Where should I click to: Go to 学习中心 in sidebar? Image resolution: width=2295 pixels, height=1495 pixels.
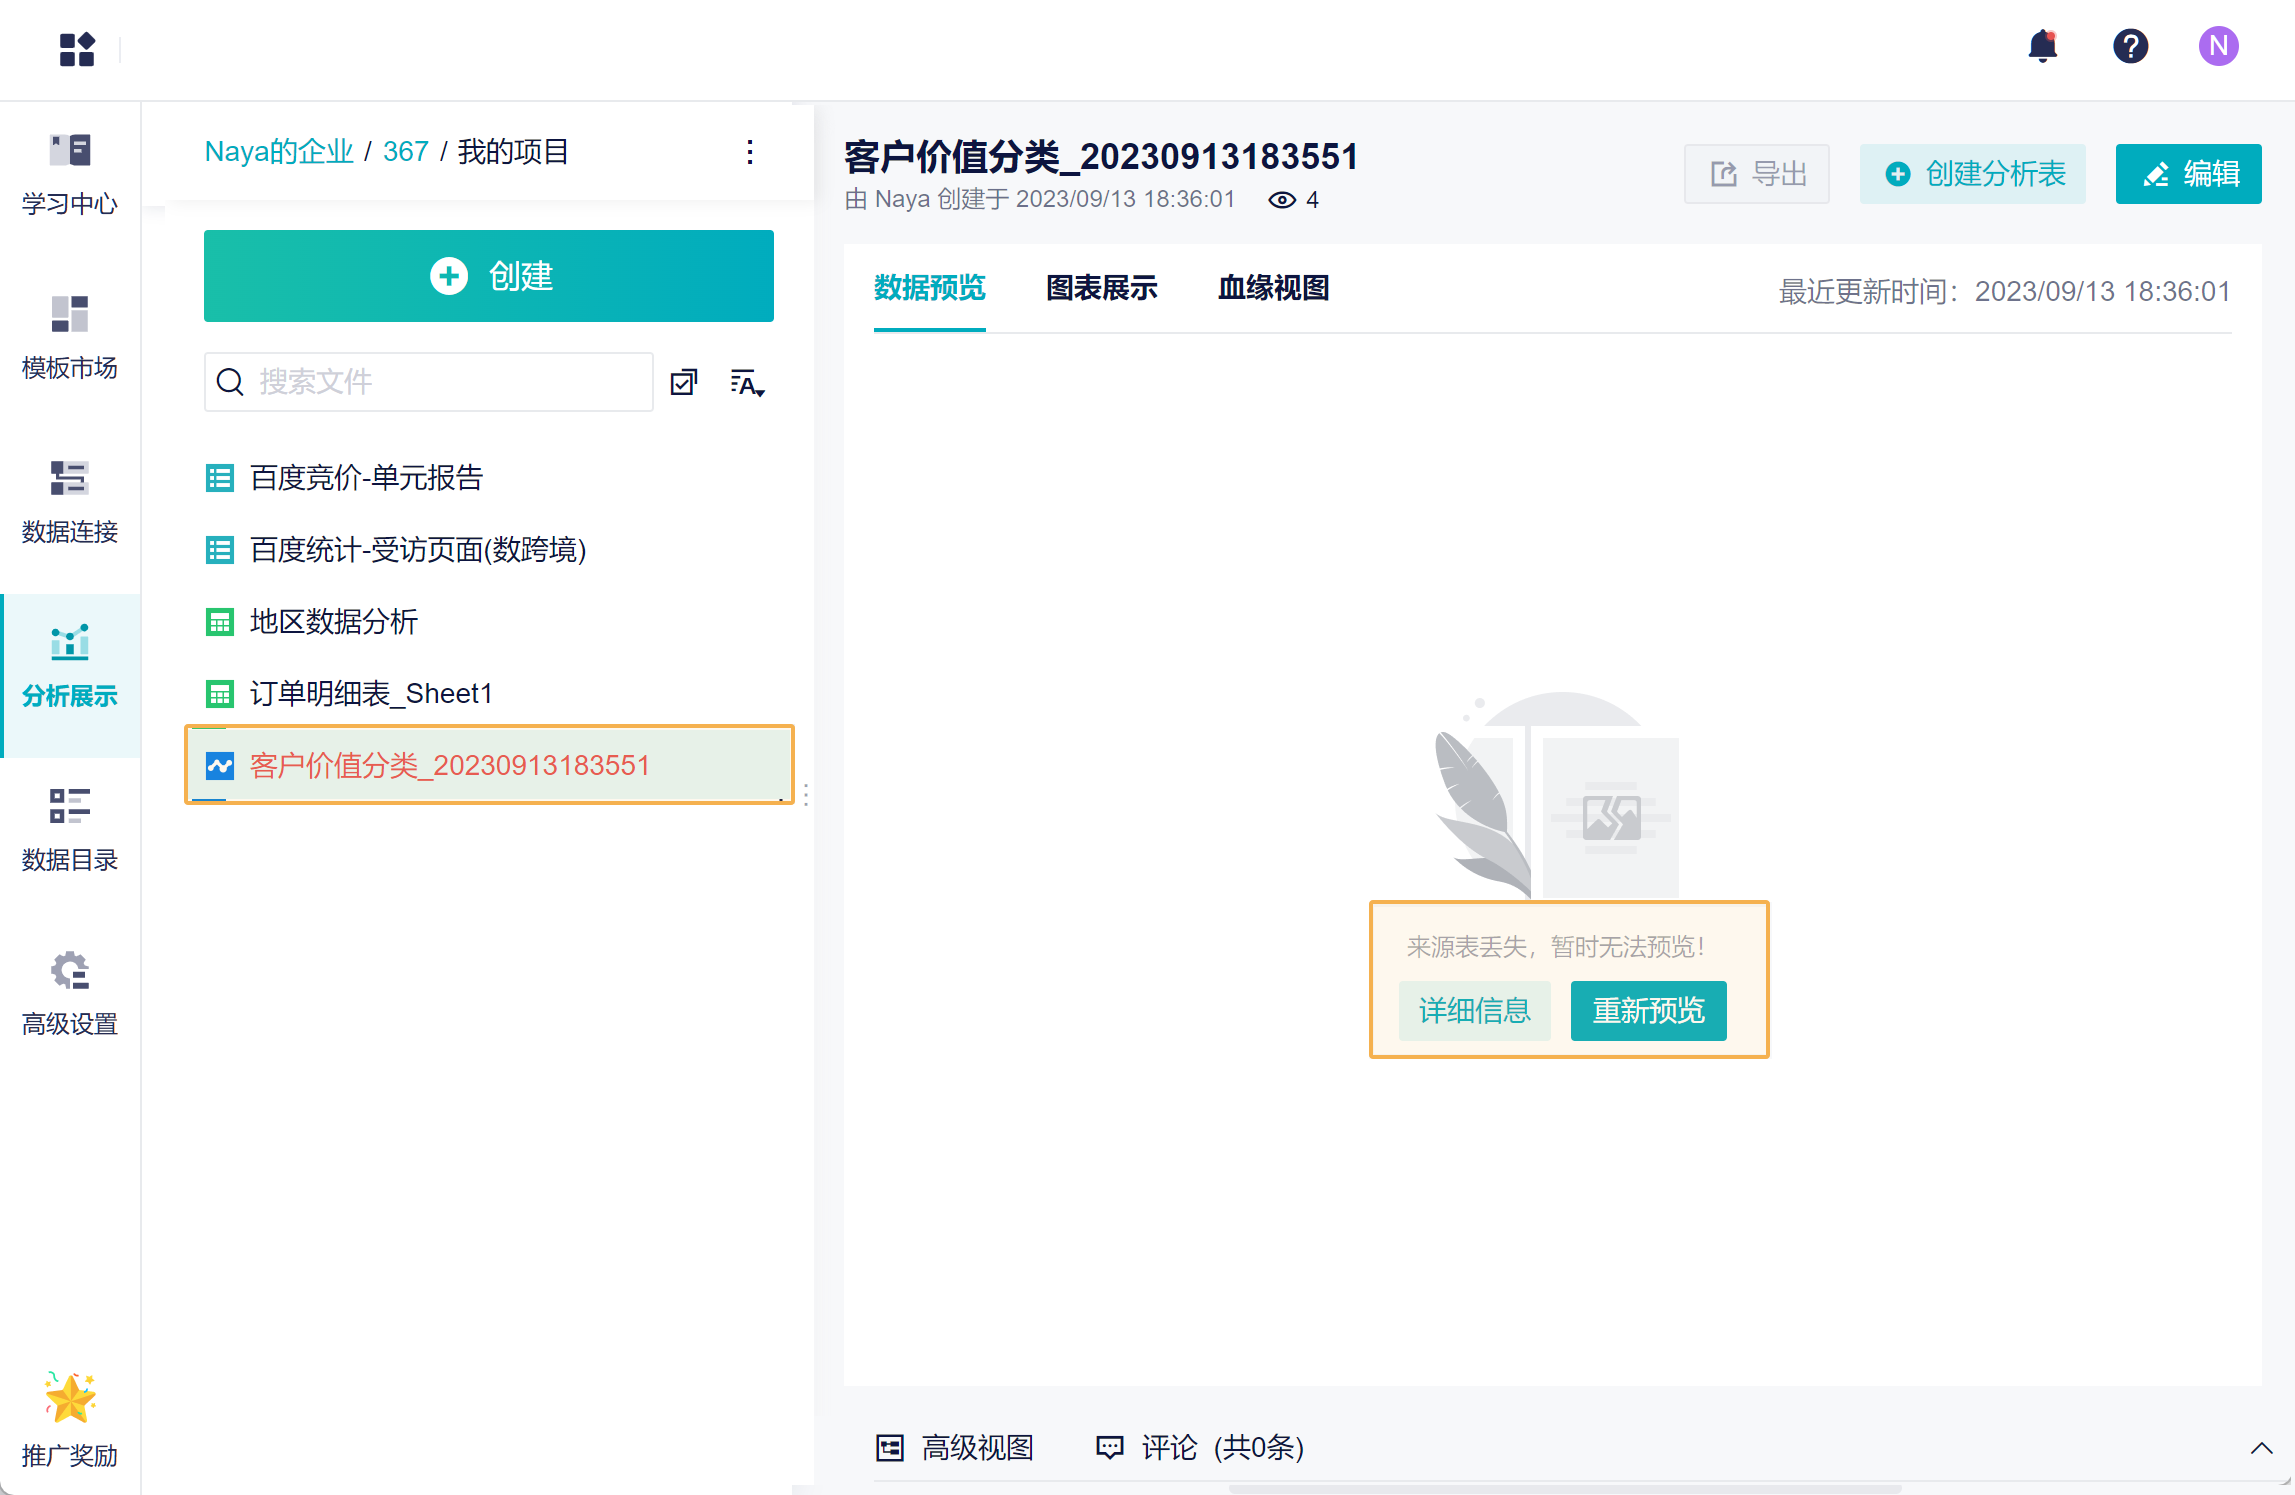coord(70,175)
